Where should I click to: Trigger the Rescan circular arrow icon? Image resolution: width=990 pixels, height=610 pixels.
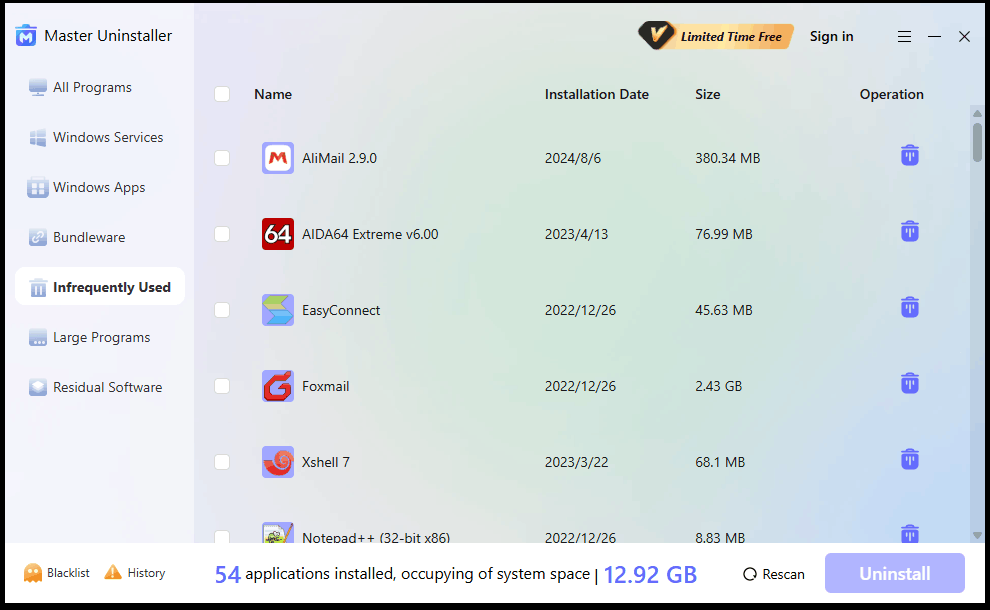pos(748,573)
